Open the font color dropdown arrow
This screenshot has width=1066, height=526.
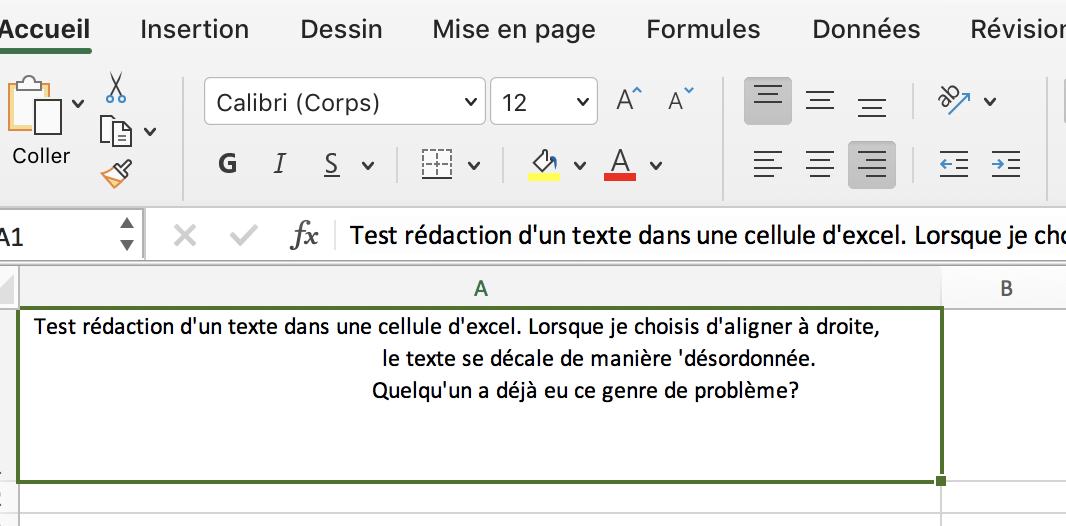[656, 165]
